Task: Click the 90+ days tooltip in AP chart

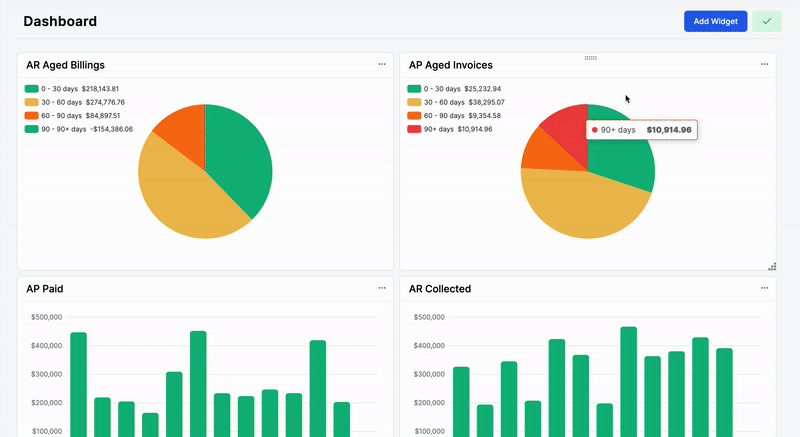Action: pyautogui.click(x=642, y=130)
